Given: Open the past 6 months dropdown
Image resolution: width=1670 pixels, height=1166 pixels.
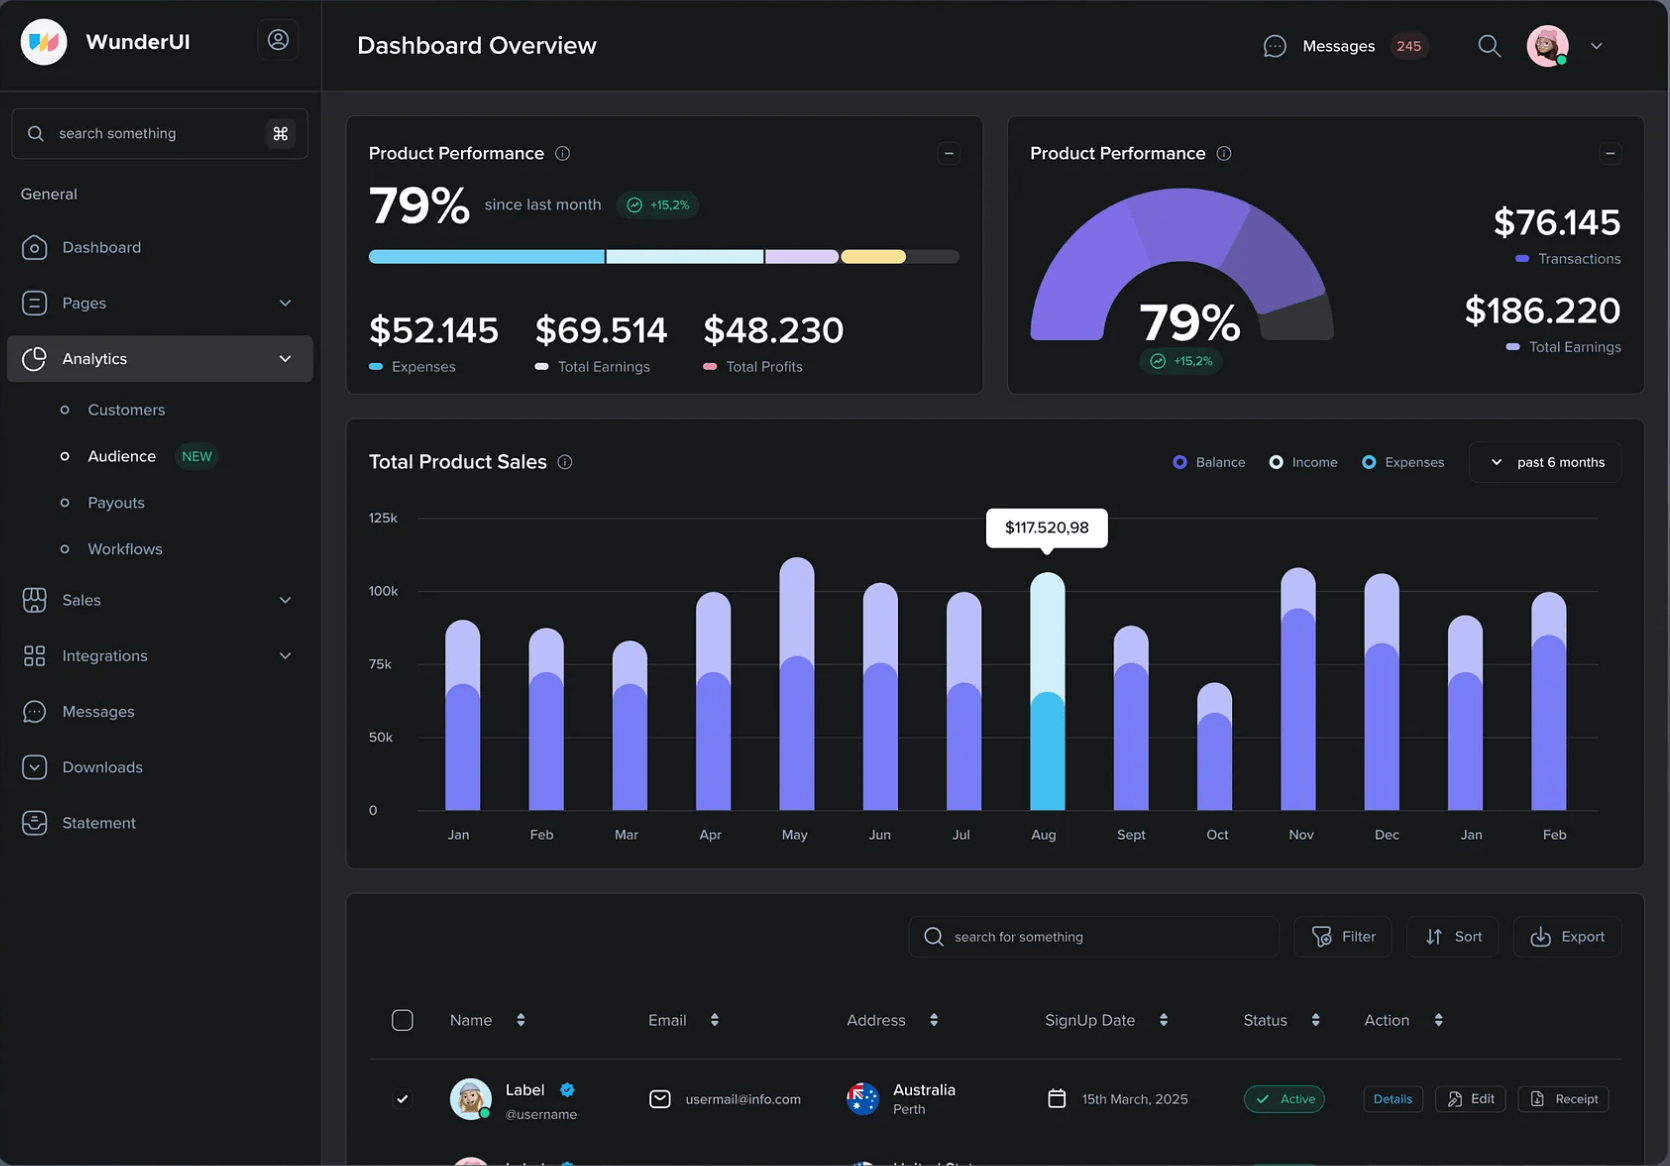Looking at the screenshot, I should click(1545, 462).
